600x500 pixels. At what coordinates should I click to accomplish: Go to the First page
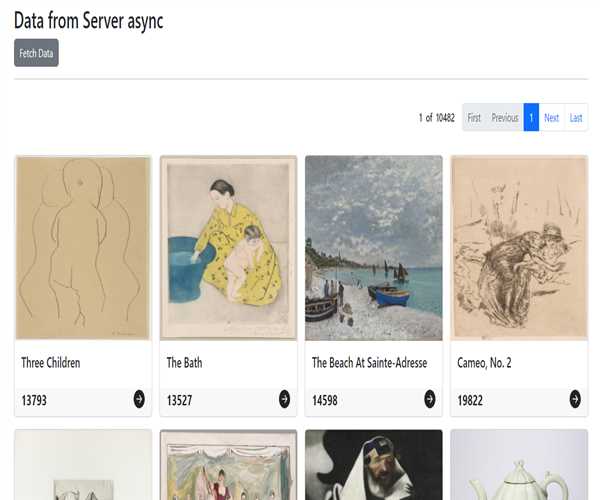coord(474,118)
